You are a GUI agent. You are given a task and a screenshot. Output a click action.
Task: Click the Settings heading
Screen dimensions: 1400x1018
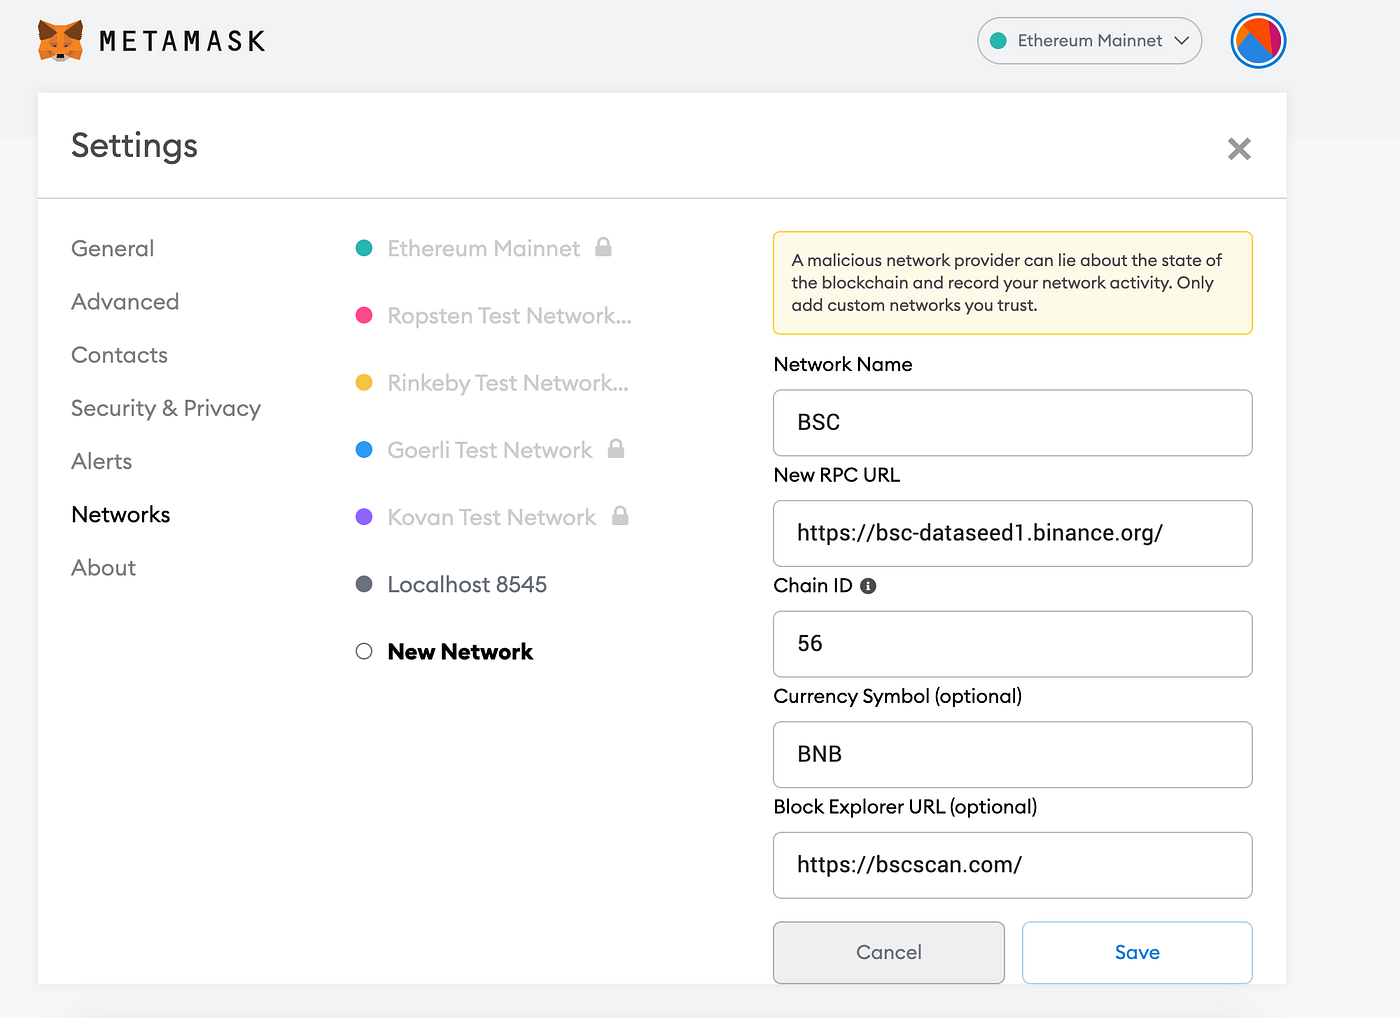(x=134, y=146)
